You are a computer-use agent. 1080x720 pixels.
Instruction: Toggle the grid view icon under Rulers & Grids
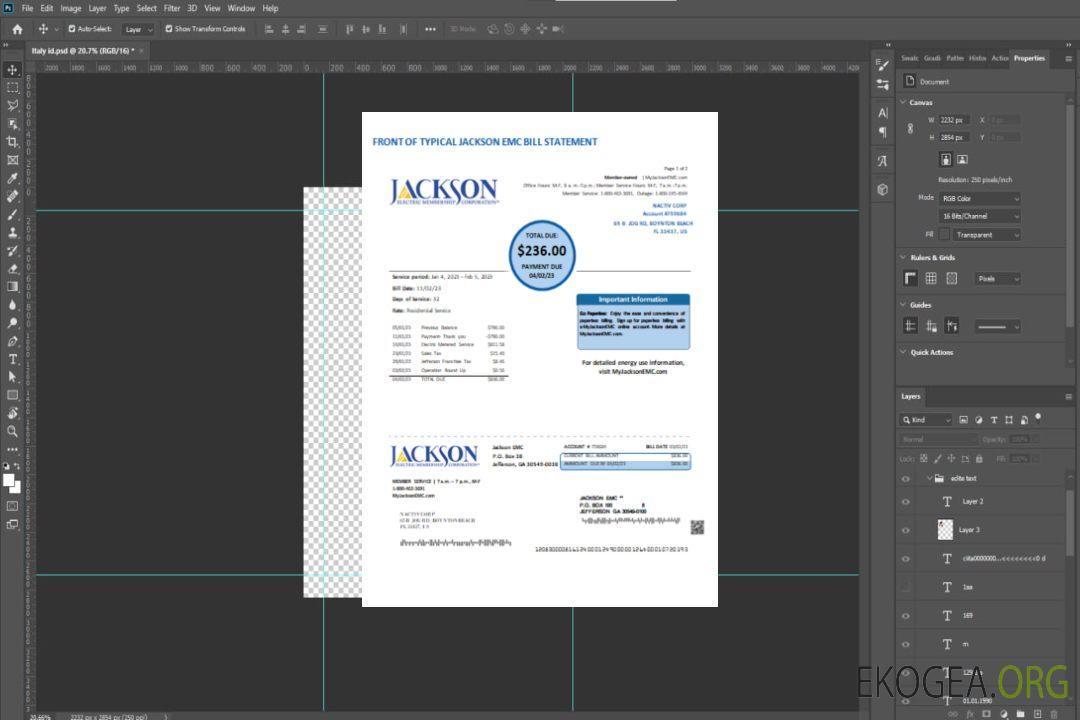931,278
